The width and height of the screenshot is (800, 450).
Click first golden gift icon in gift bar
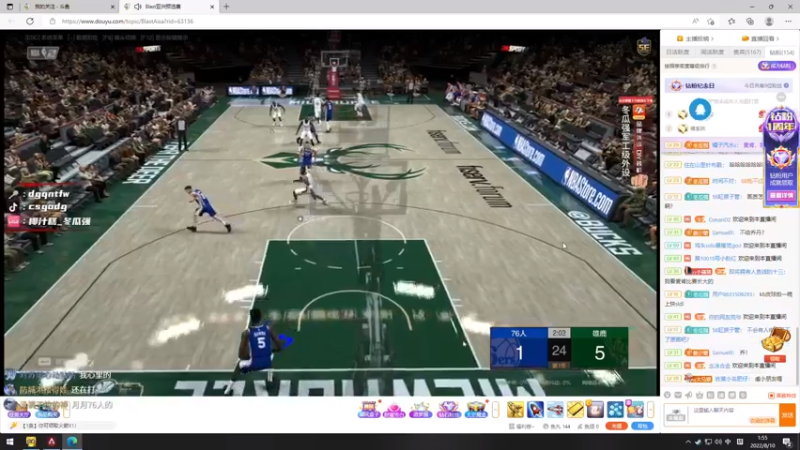point(515,409)
